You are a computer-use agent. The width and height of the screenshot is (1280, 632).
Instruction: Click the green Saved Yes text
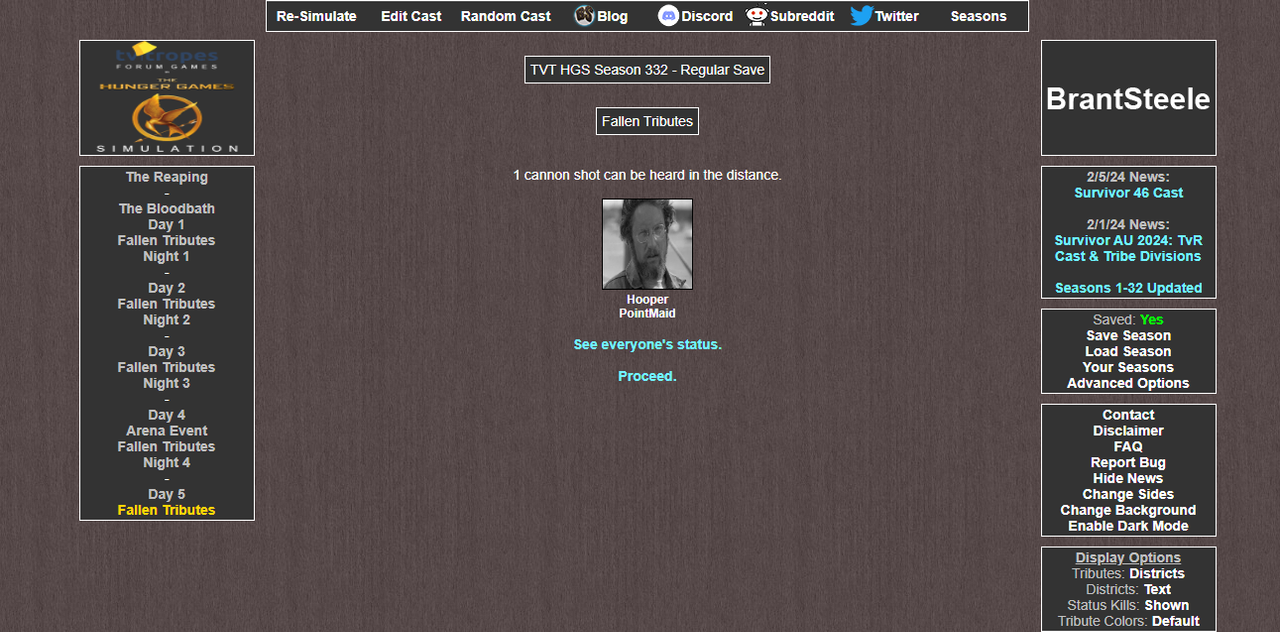pos(1152,320)
